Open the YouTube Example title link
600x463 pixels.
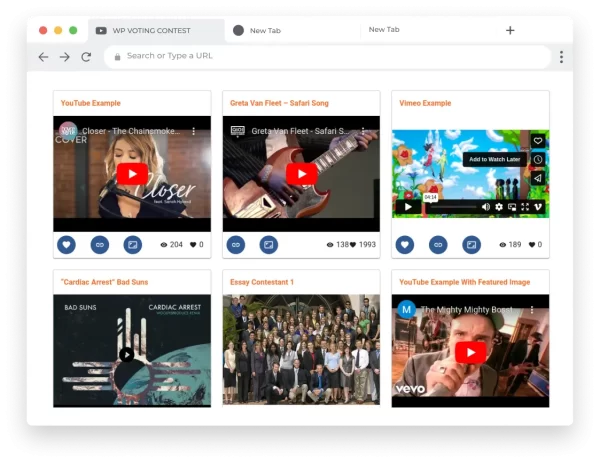(x=91, y=103)
